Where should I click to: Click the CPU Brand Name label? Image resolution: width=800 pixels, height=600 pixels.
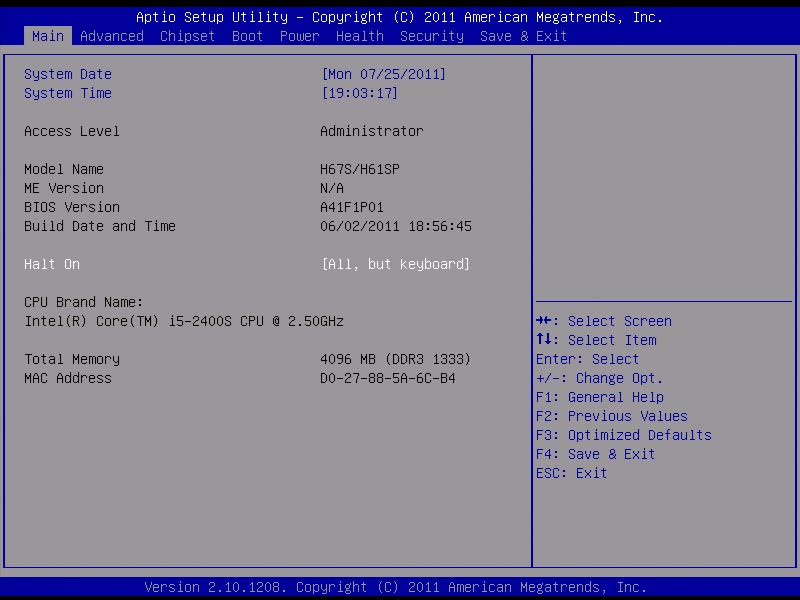84,302
